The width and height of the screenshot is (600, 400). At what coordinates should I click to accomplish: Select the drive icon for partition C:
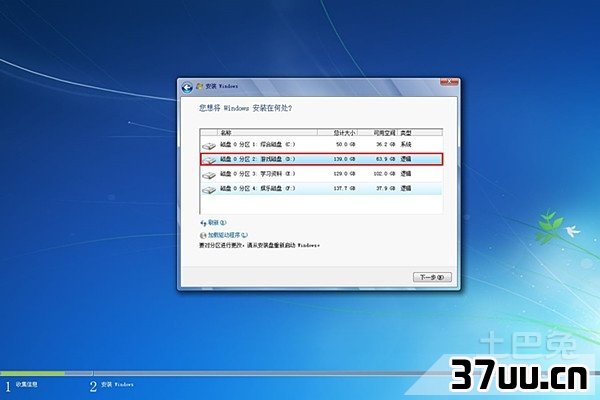pos(209,145)
